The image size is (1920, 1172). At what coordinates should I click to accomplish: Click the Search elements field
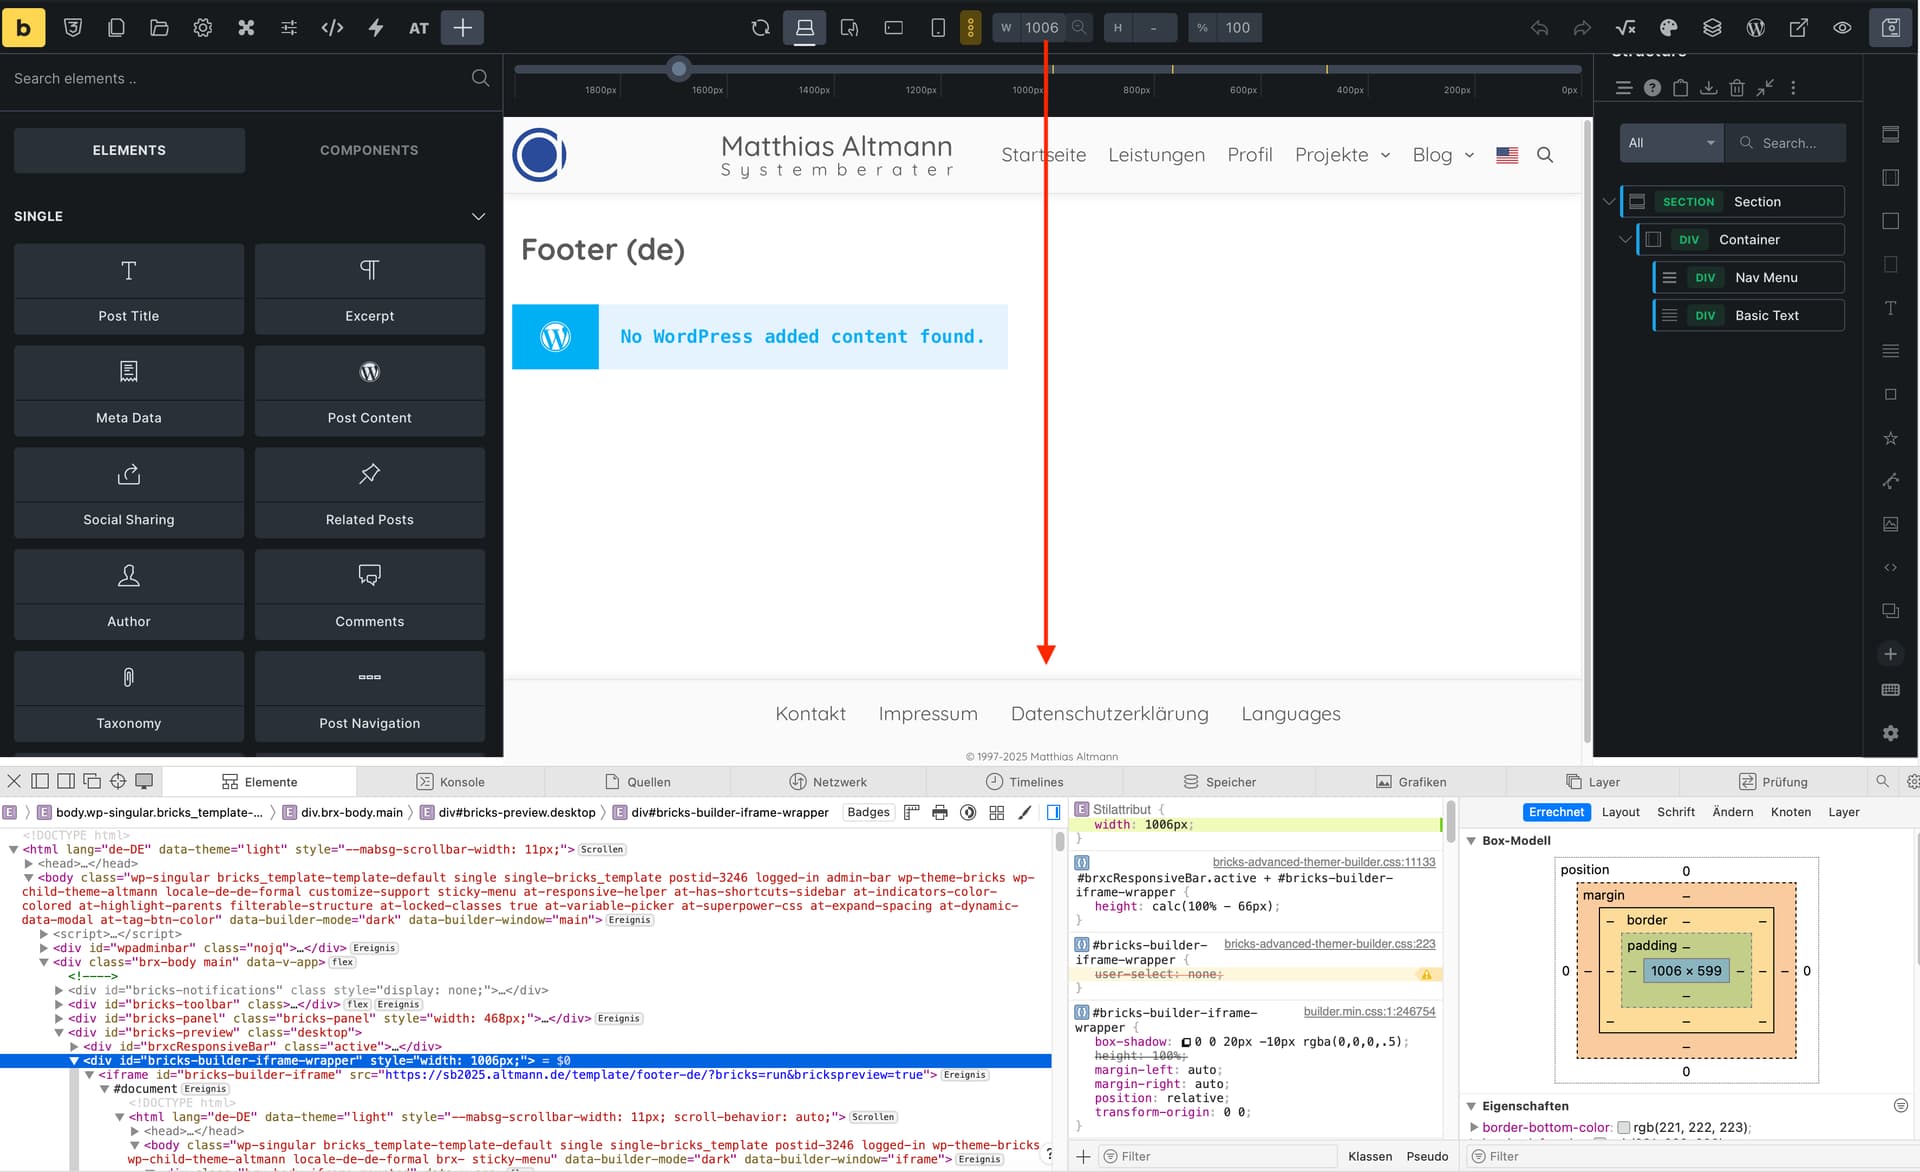pyautogui.click(x=240, y=78)
